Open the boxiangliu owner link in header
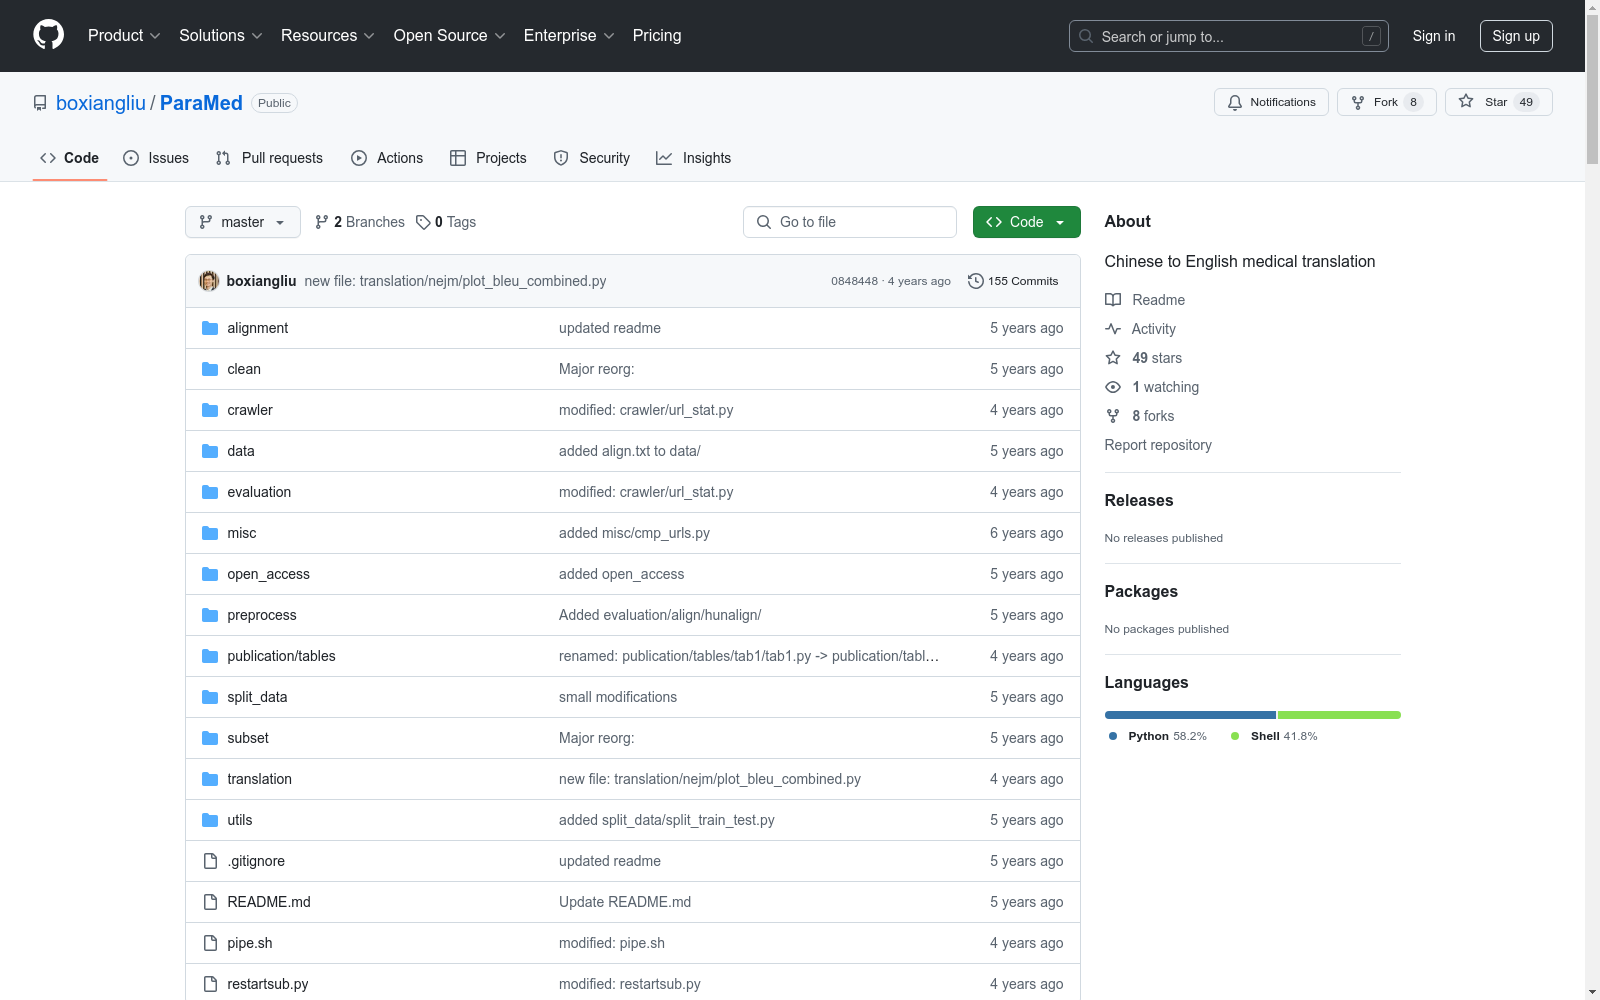 [x=101, y=103]
